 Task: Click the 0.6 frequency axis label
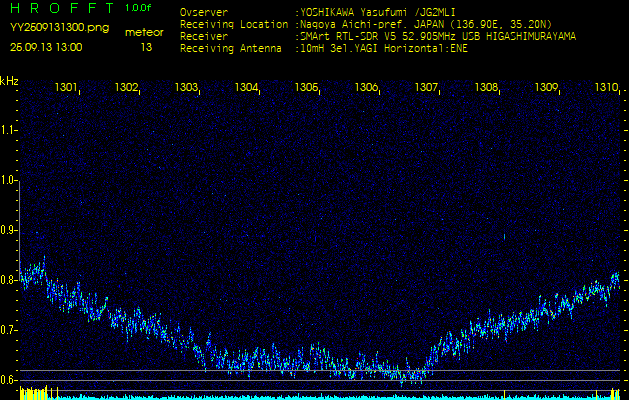pos(8,380)
